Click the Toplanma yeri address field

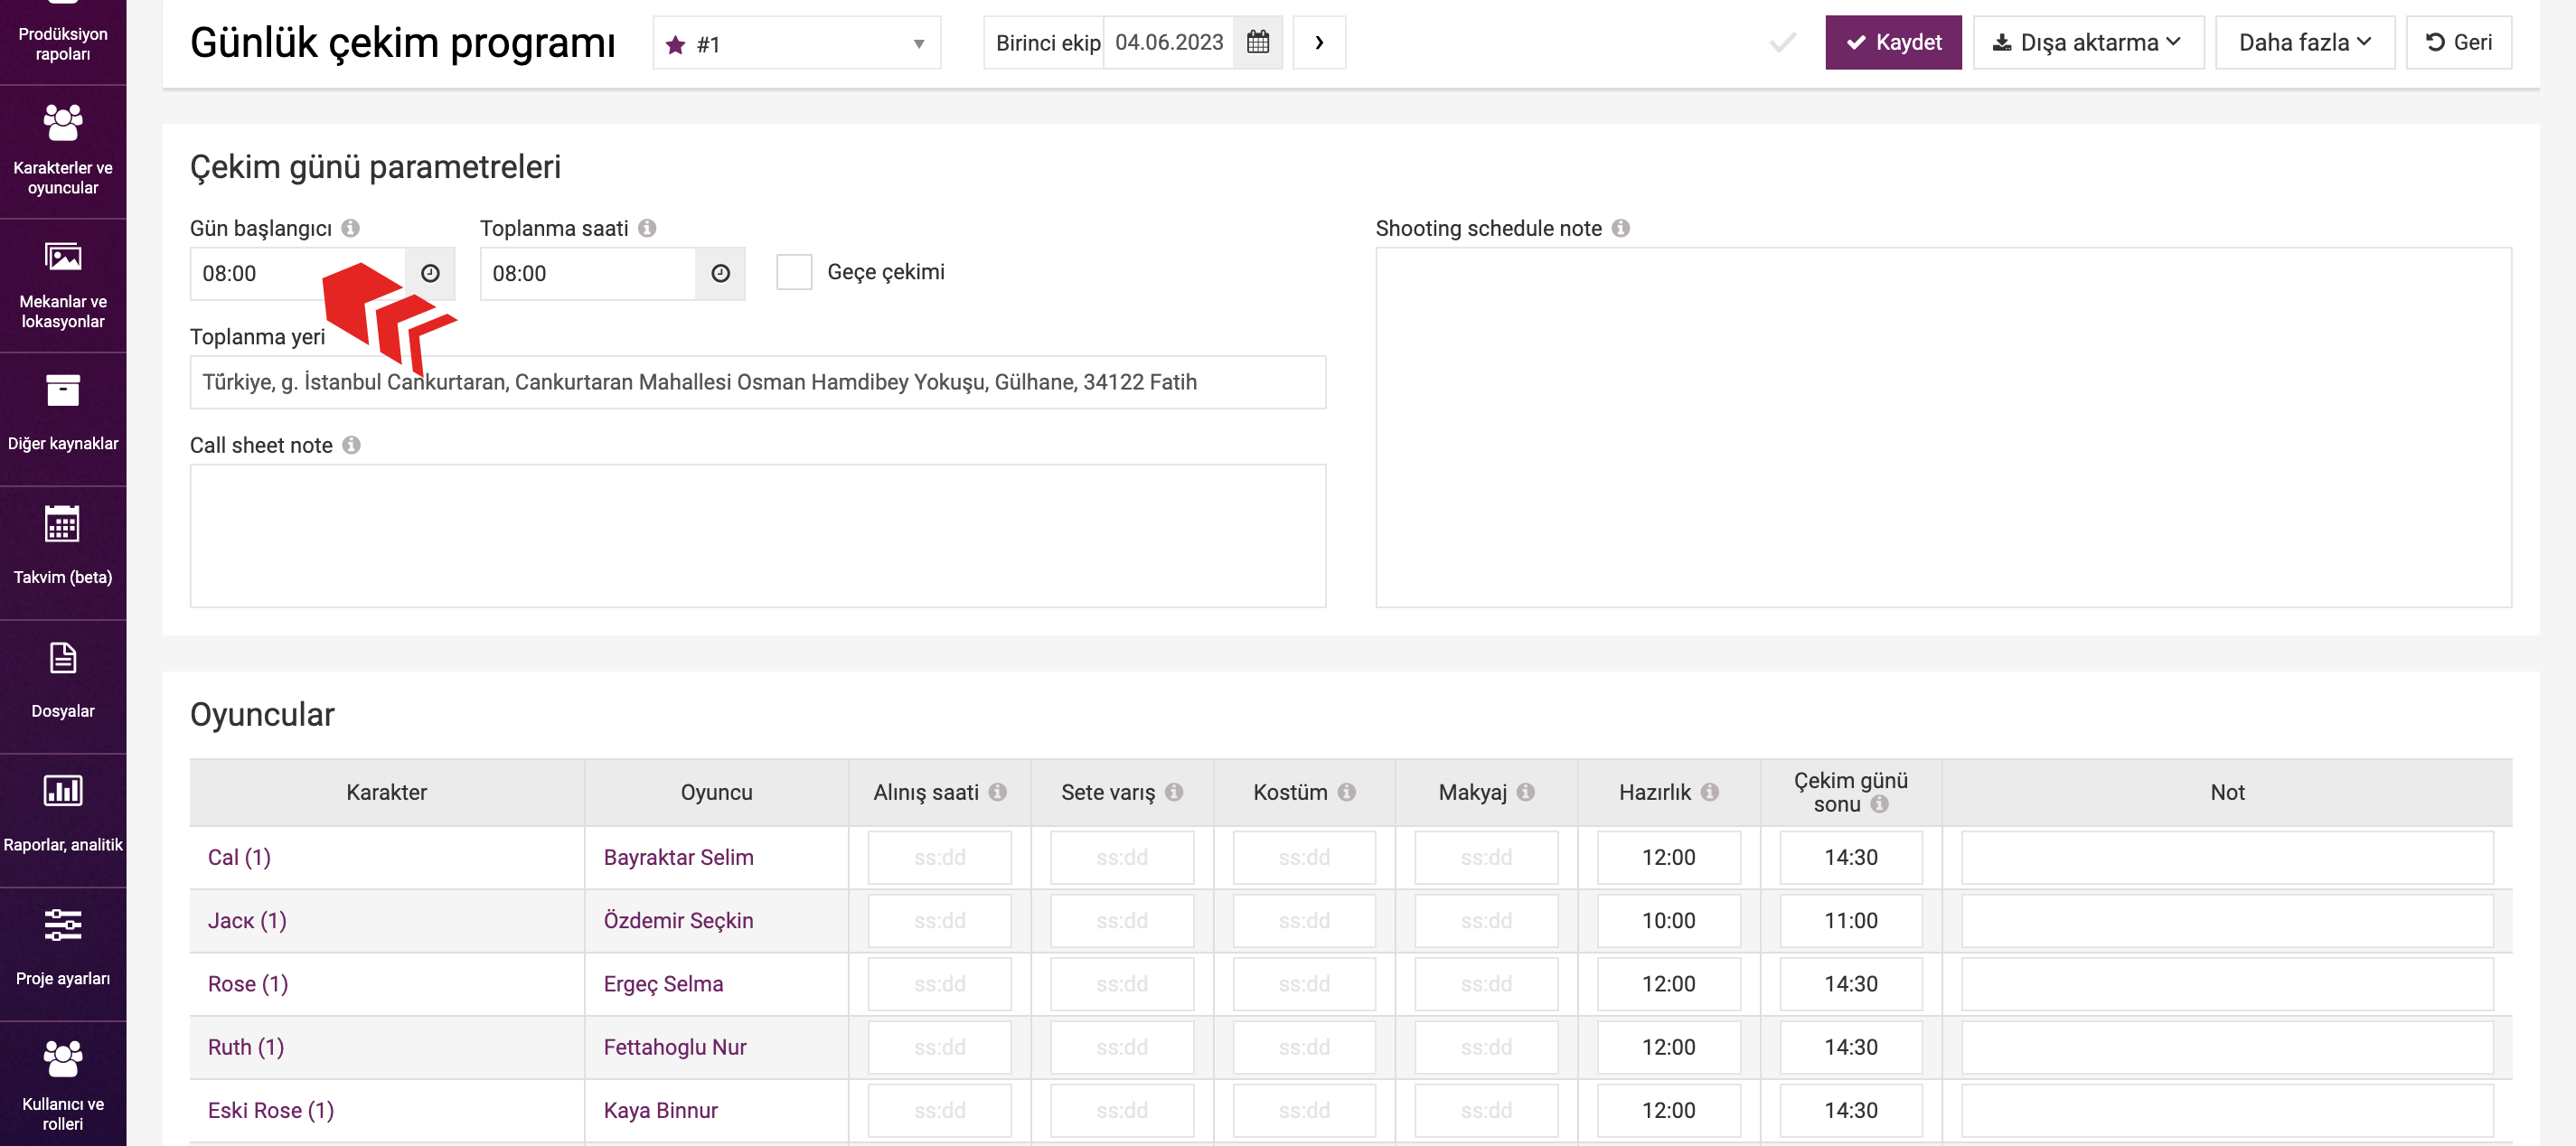click(x=758, y=382)
